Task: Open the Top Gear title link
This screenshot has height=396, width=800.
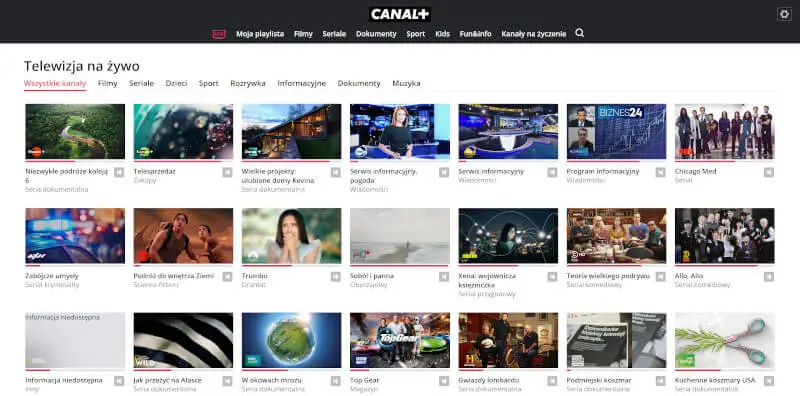Action: pos(365,380)
